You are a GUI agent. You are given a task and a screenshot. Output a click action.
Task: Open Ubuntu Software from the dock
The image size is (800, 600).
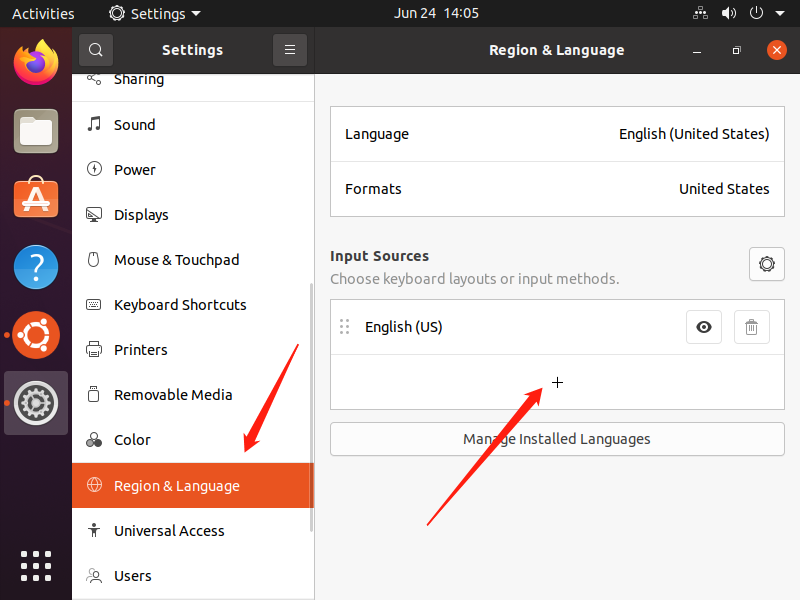[x=36, y=198]
